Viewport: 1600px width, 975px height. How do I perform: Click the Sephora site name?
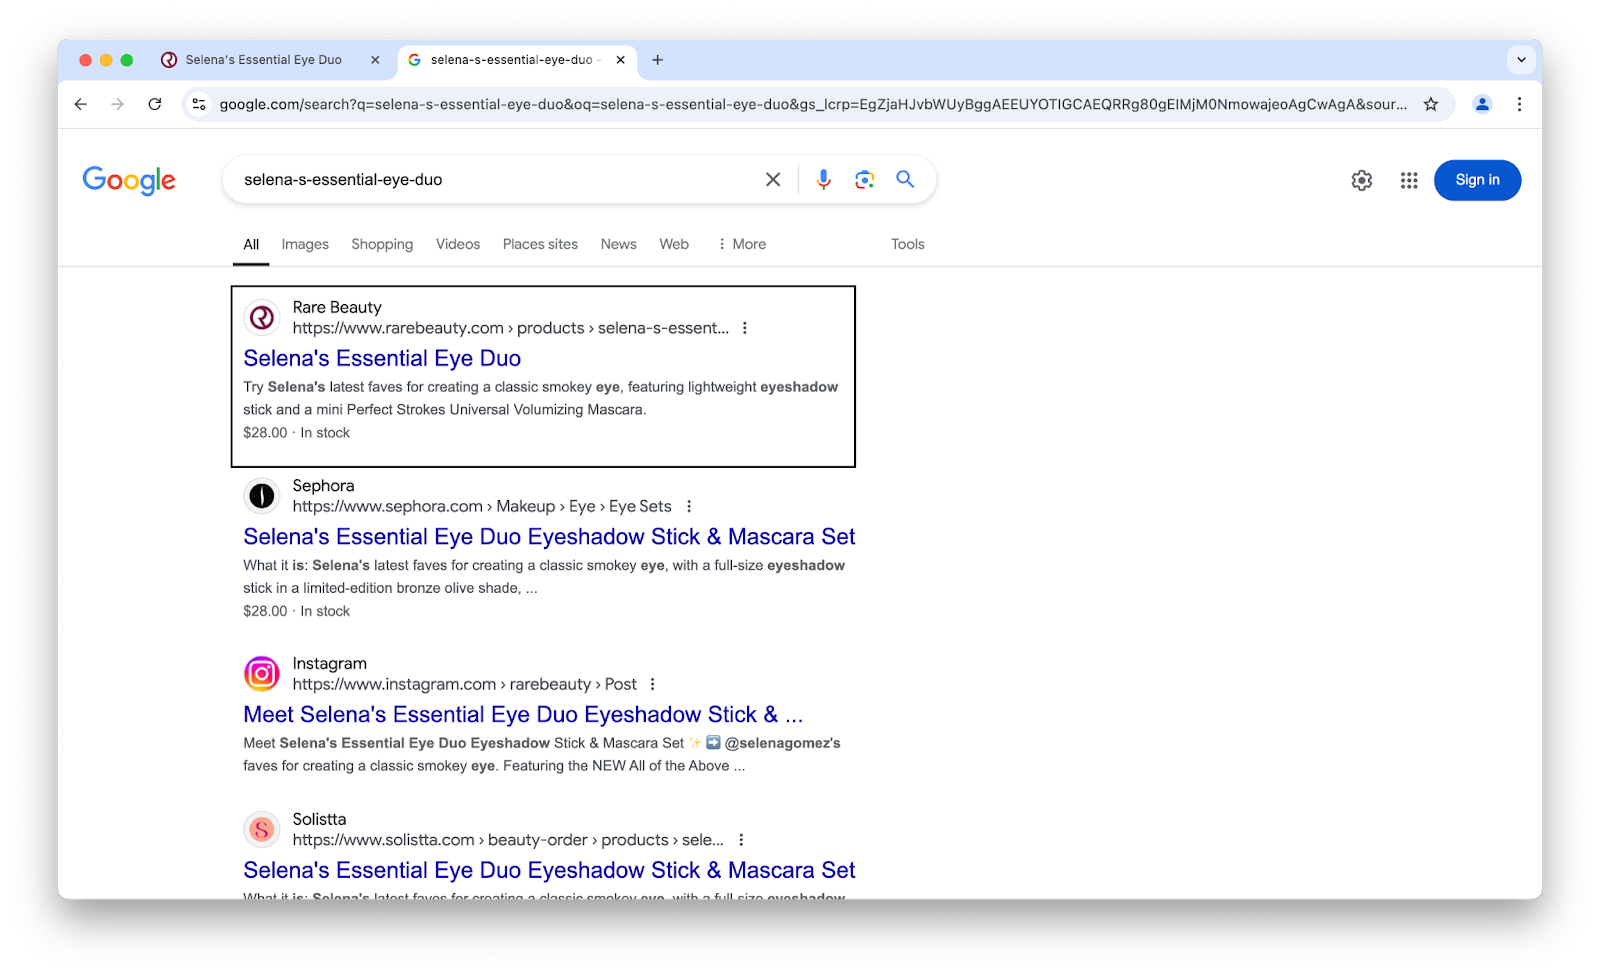[323, 485]
